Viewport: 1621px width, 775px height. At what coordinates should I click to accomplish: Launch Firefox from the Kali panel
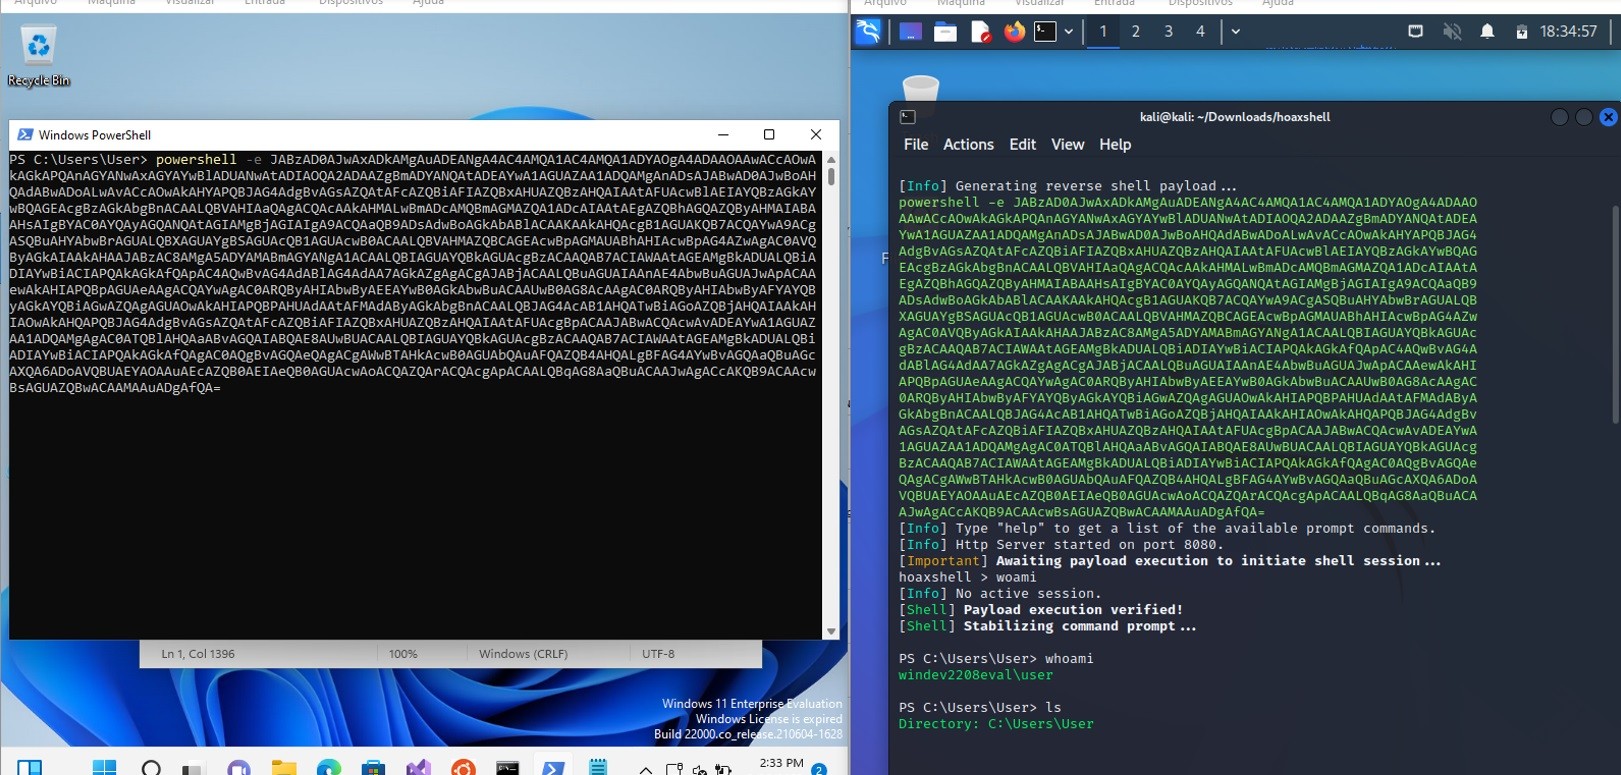pyautogui.click(x=1014, y=32)
